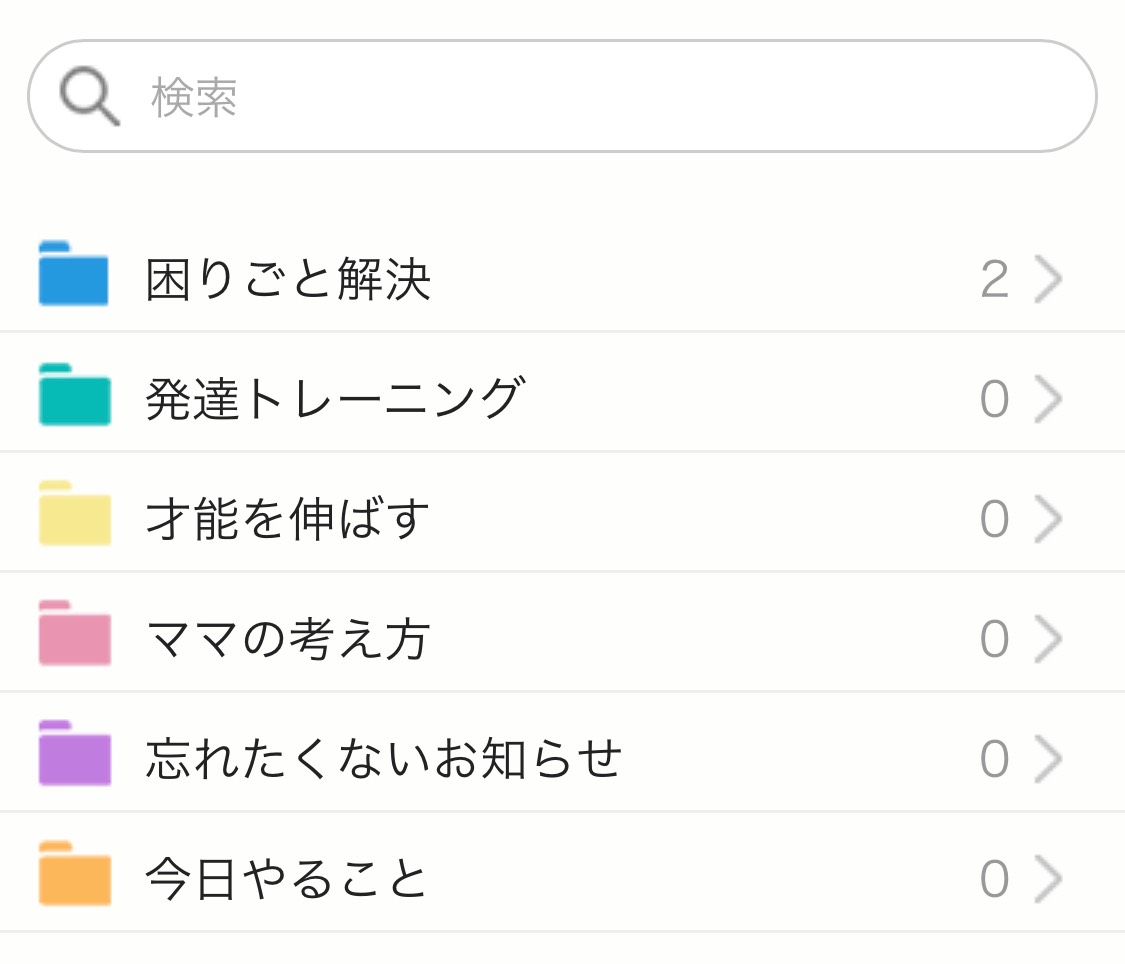Tap the chevron beside 才能を伸ばす
The image size is (1125, 964).
coord(1047,520)
